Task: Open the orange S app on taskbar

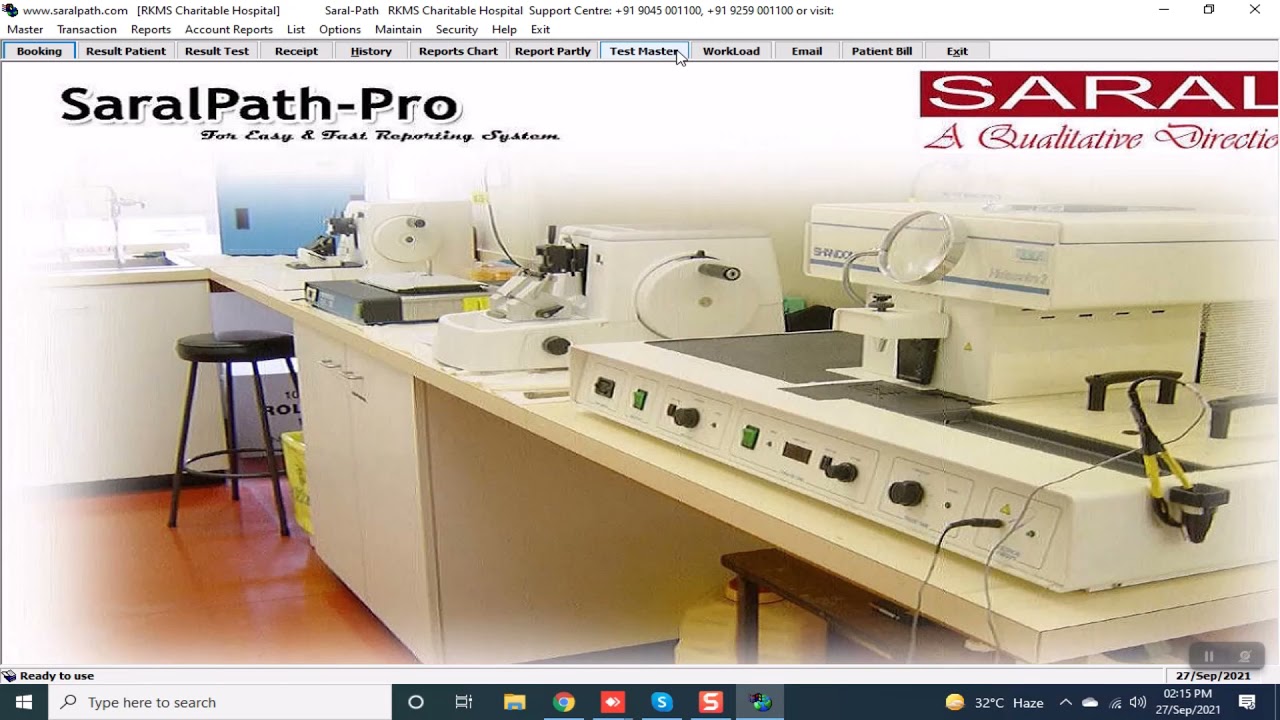Action: [x=711, y=702]
